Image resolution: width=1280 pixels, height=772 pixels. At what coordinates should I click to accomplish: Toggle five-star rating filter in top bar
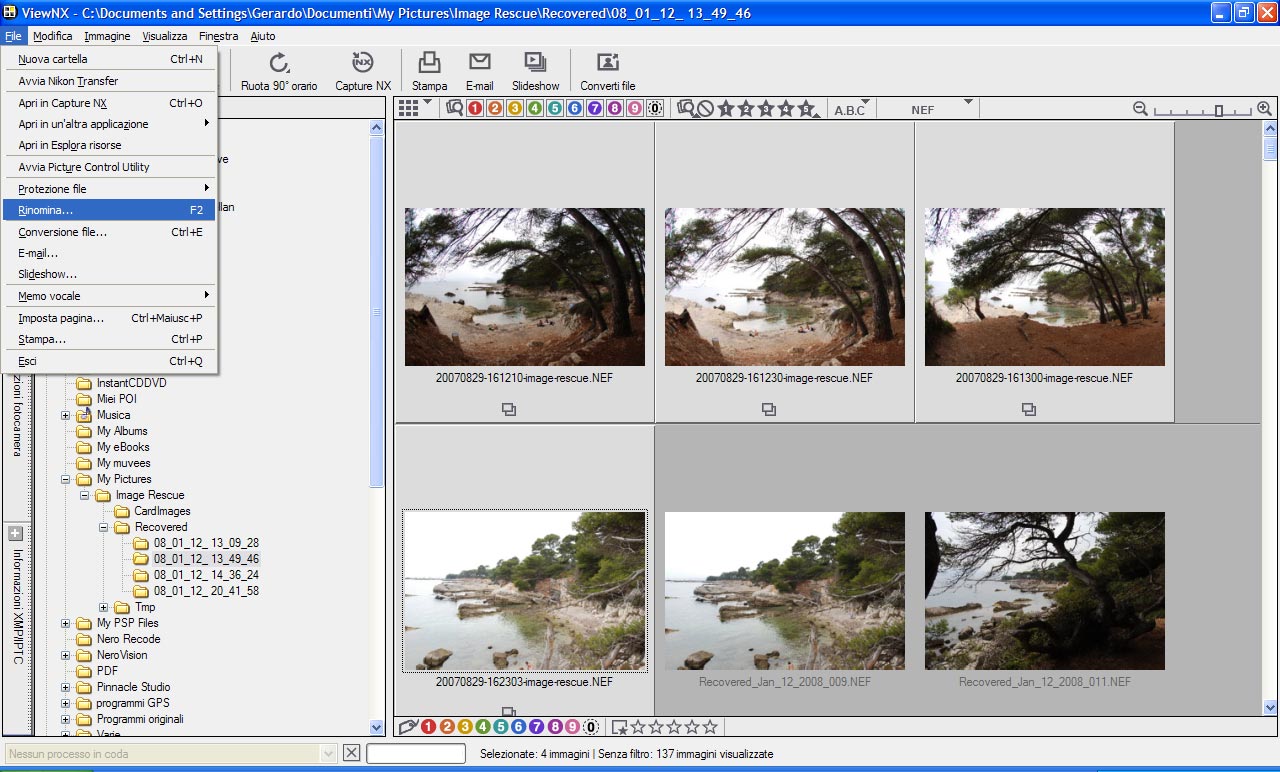tap(807, 109)
